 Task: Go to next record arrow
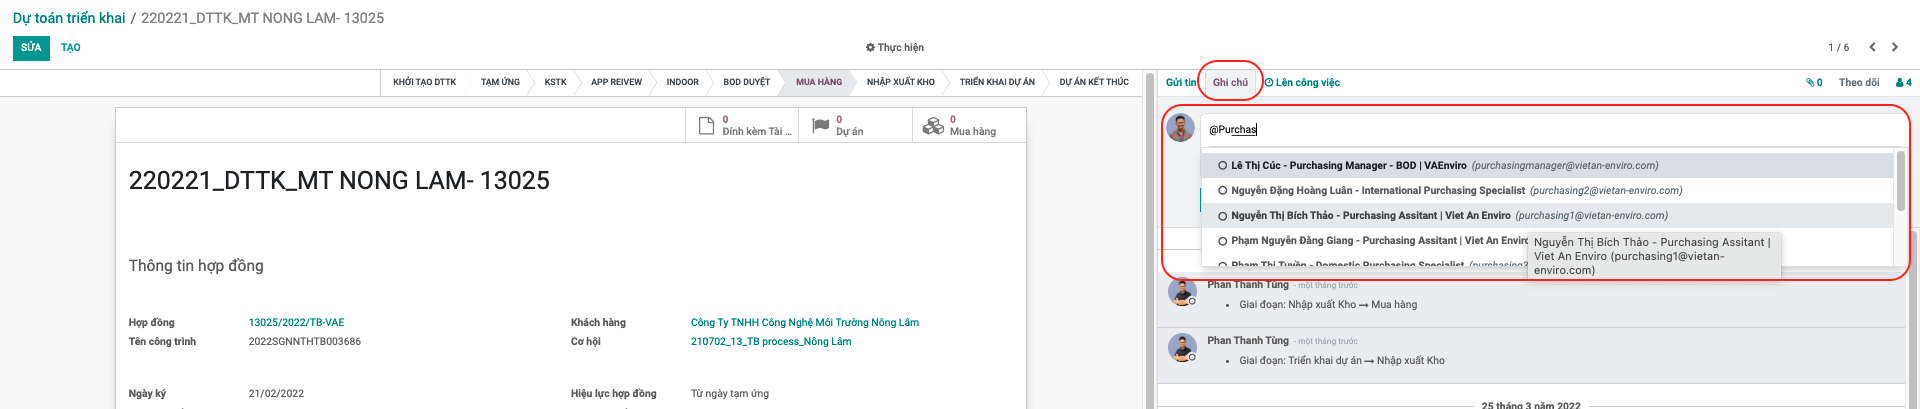tap(1894, 47)
